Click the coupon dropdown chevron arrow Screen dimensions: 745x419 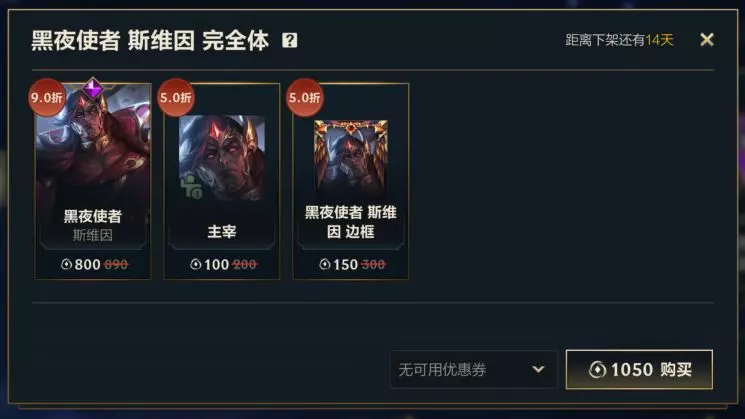click(x=538, y=369)
